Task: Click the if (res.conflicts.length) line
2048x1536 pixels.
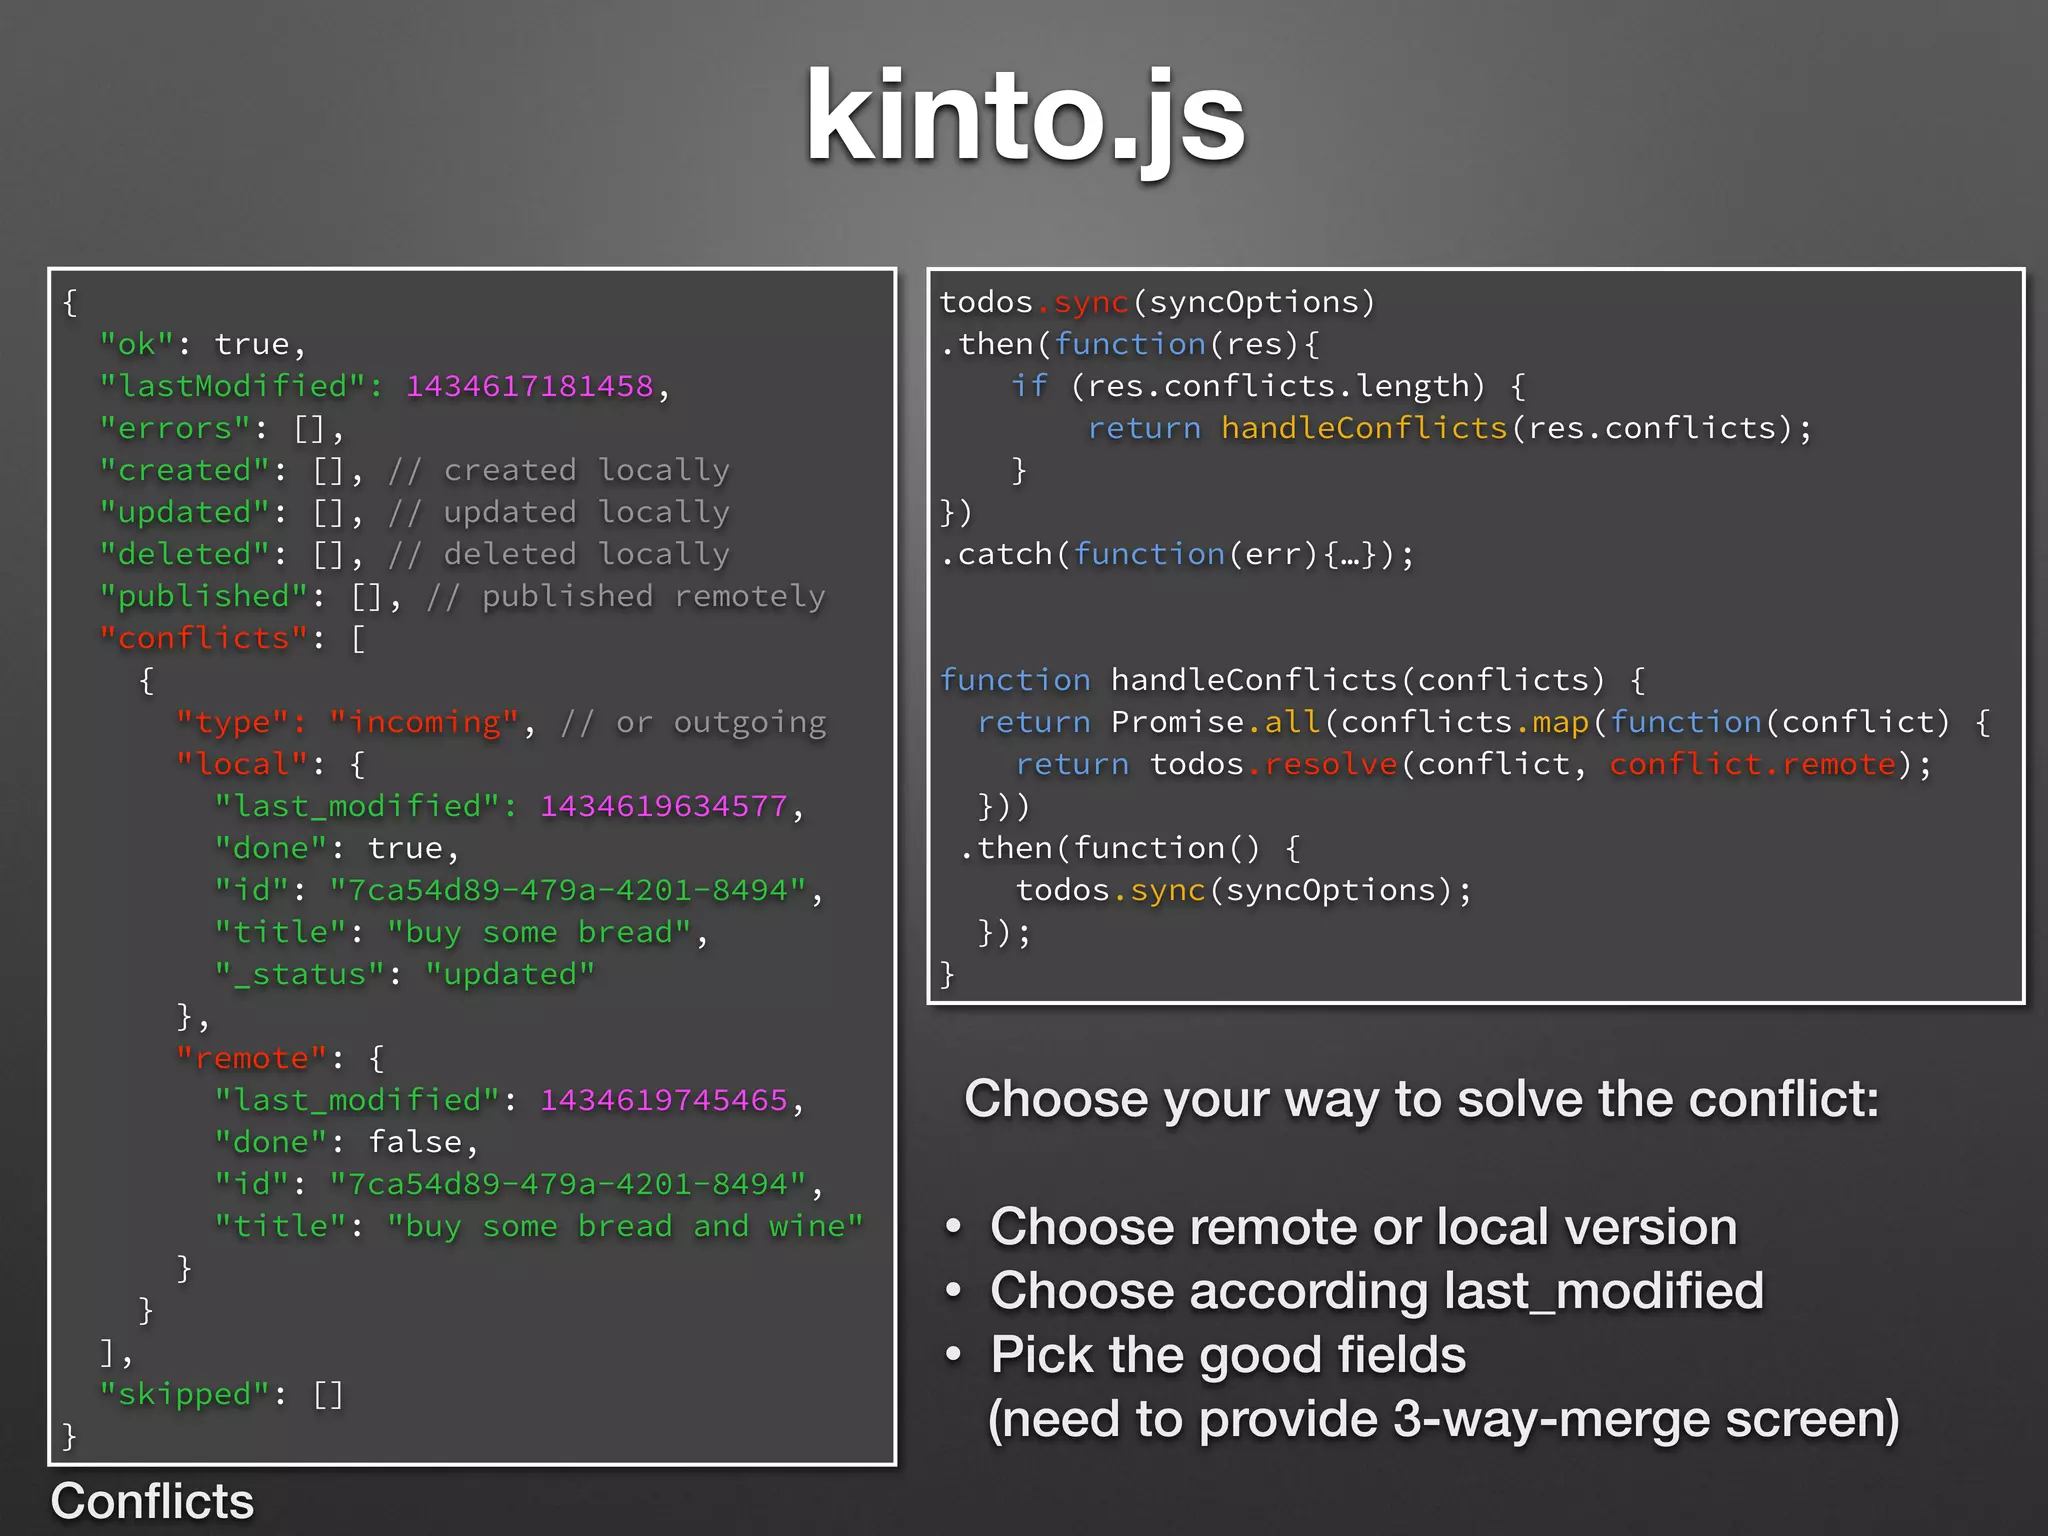Action: point(1268,386)
